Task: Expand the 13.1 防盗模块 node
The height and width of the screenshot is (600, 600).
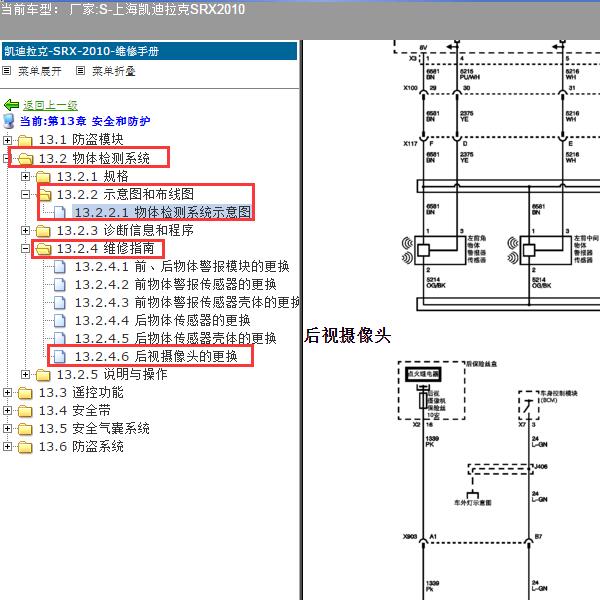Action: 7,140
